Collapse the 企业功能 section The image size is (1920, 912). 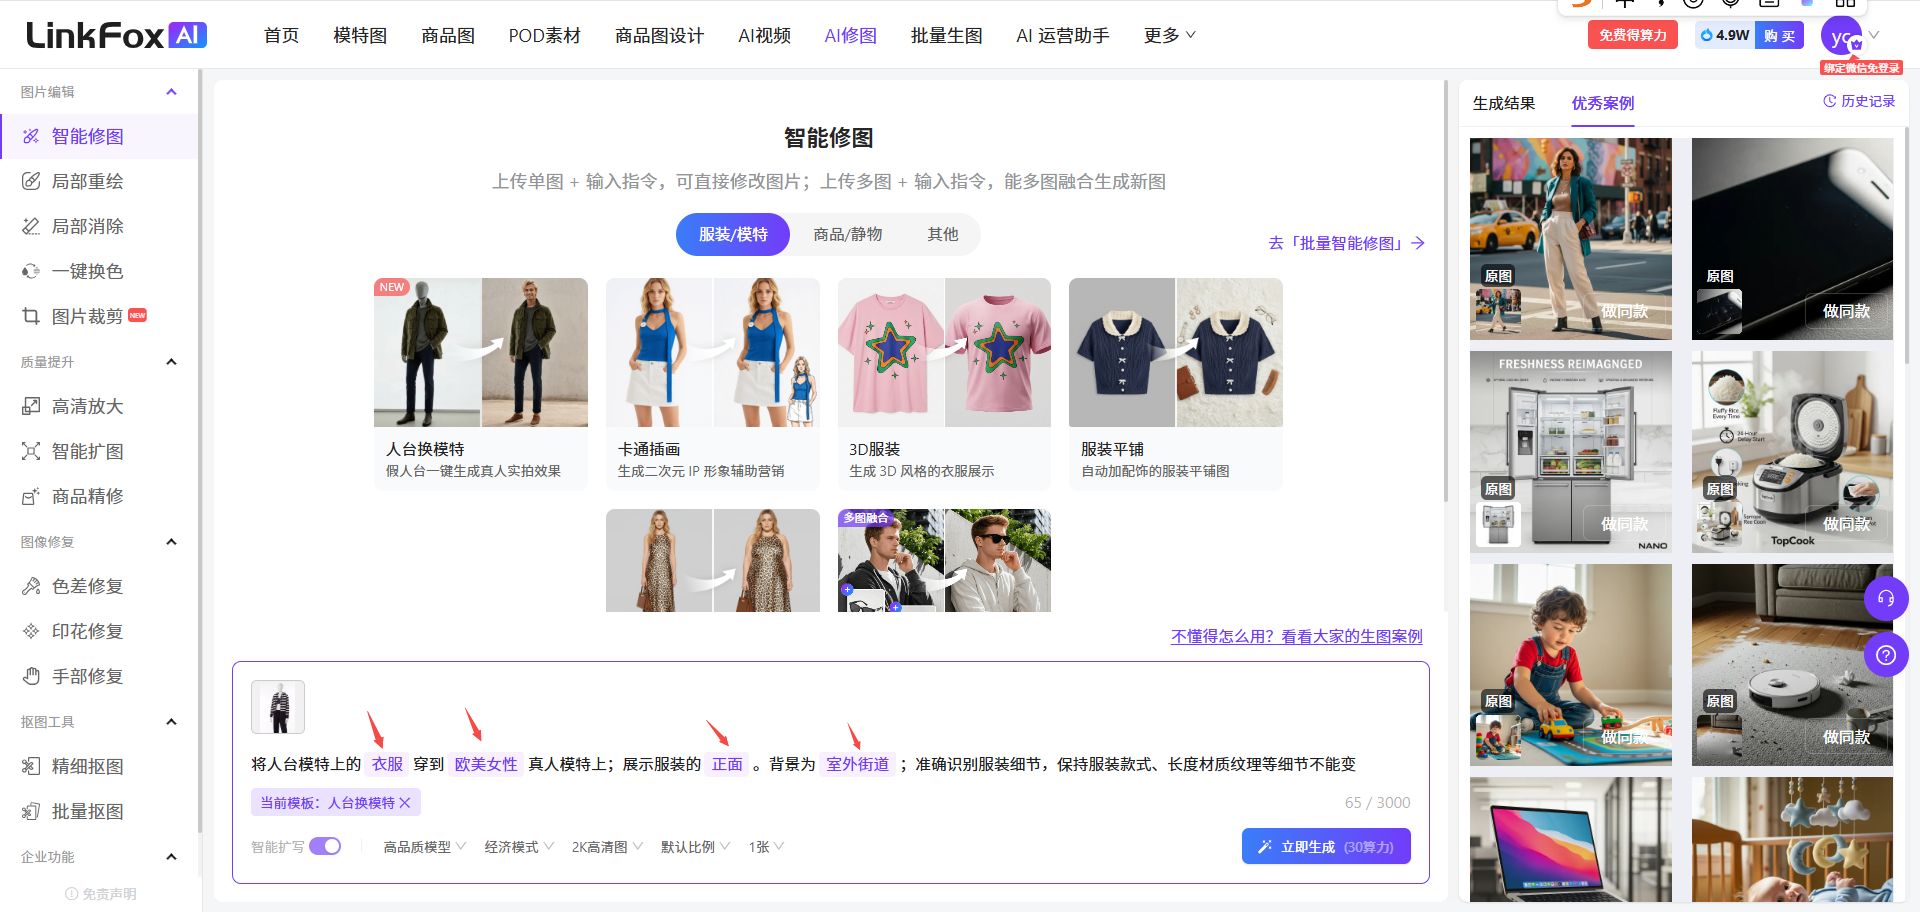click(171, 857)
